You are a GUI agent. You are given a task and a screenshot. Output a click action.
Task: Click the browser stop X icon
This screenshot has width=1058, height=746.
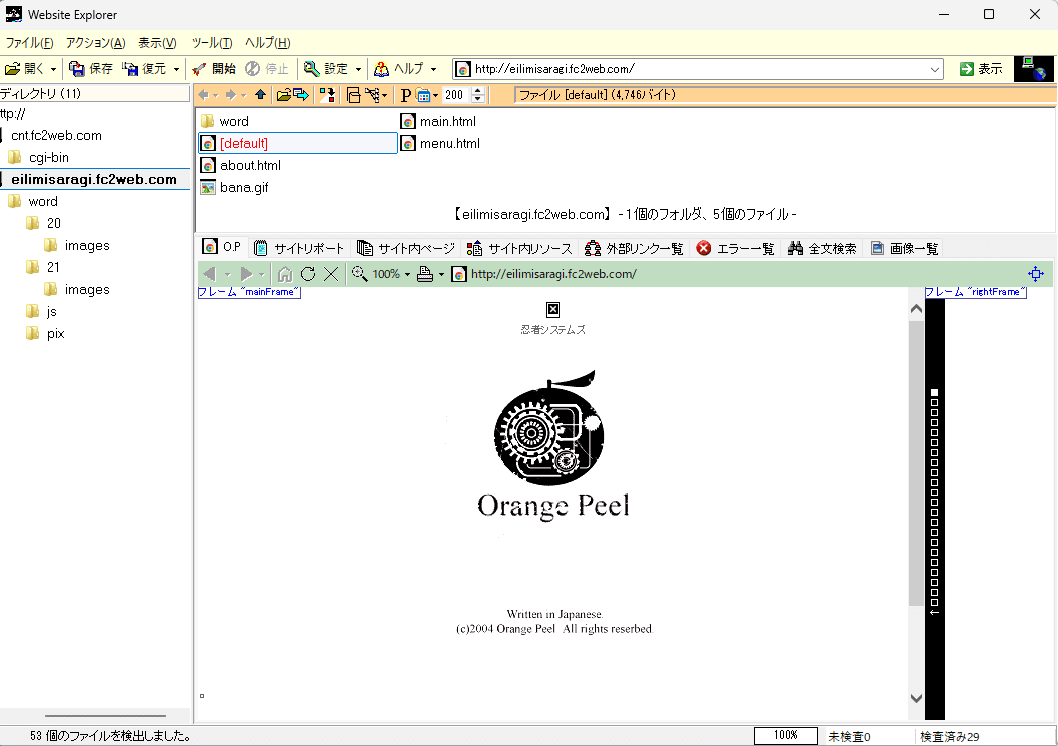click(331, 274)
